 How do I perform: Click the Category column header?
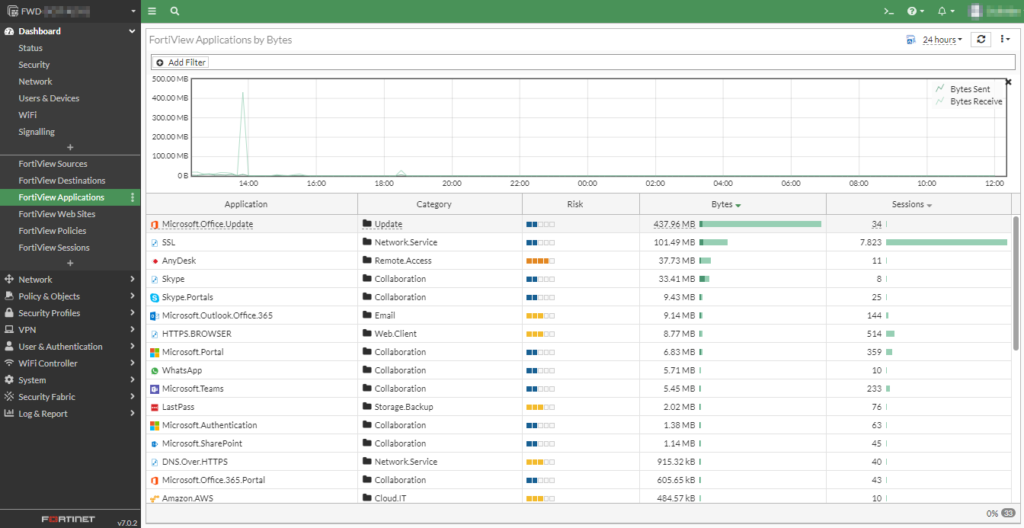pyautogui.click(x=440, y=204)
